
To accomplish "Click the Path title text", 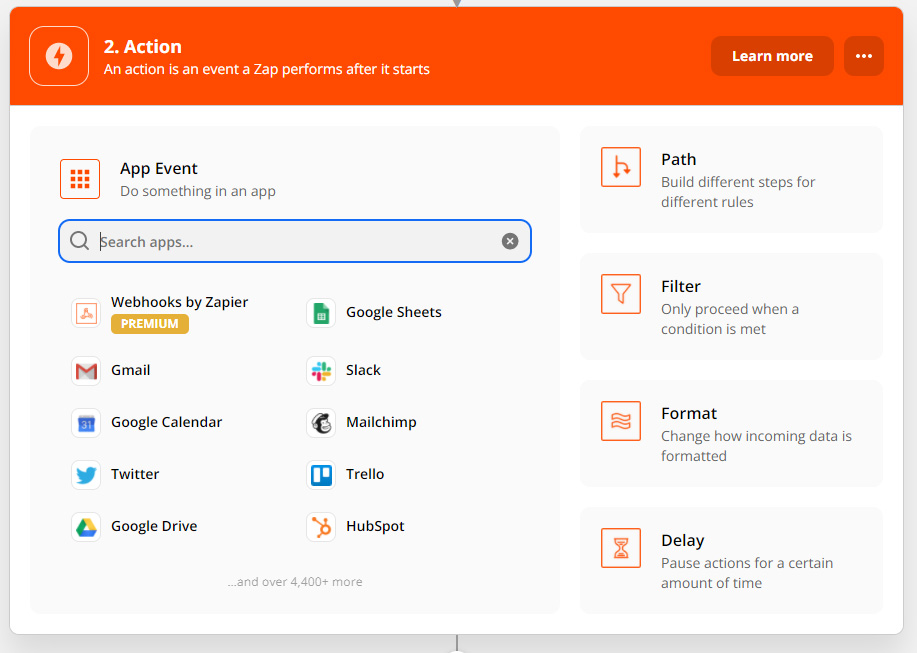I will 678,160.
